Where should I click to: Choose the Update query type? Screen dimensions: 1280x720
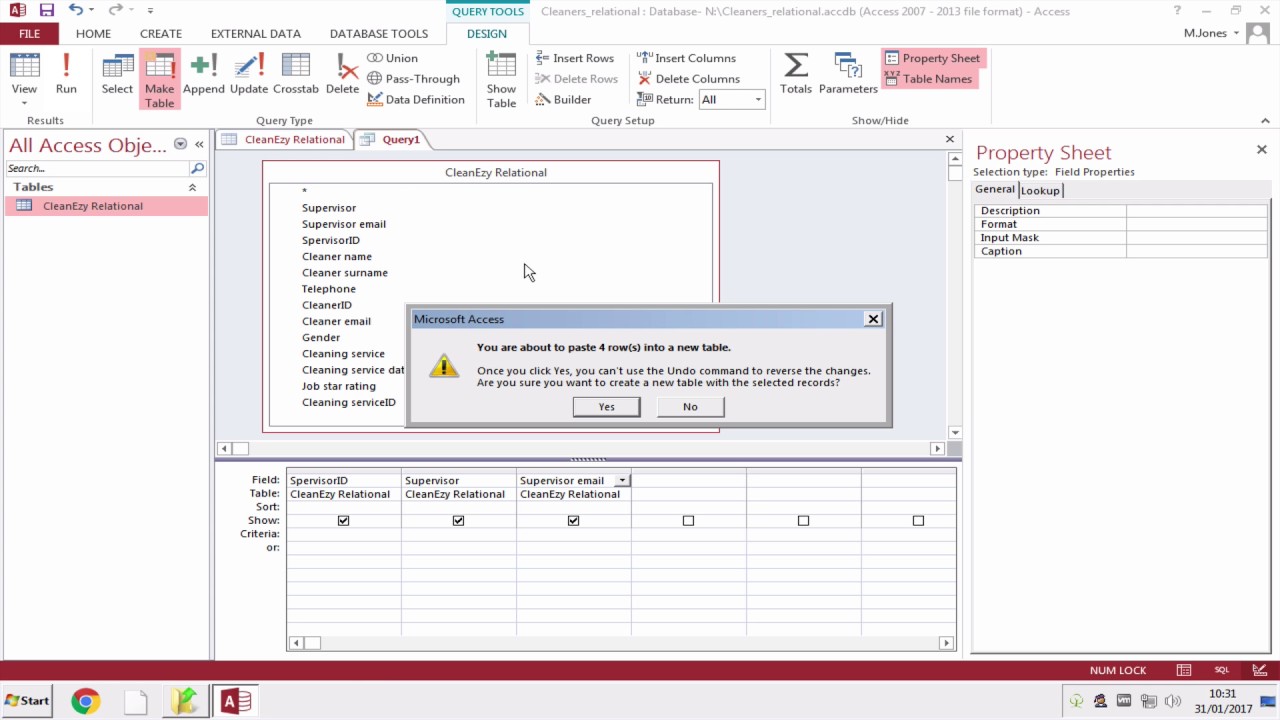249,74
